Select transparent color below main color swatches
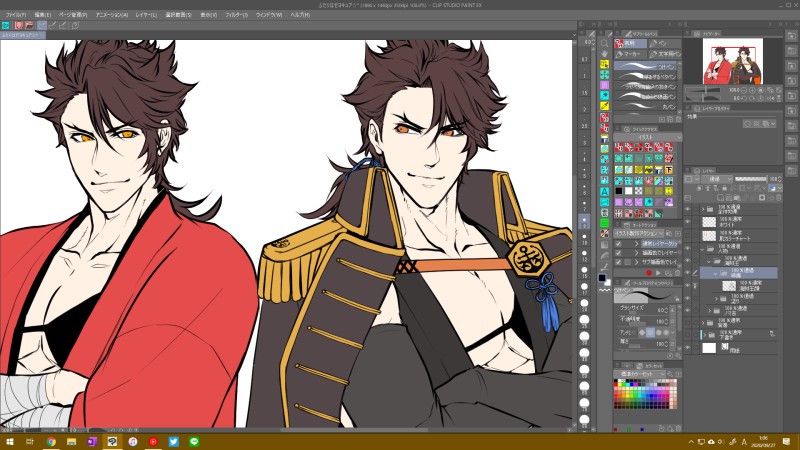This screenshot has height=450, width=800. 605,290
